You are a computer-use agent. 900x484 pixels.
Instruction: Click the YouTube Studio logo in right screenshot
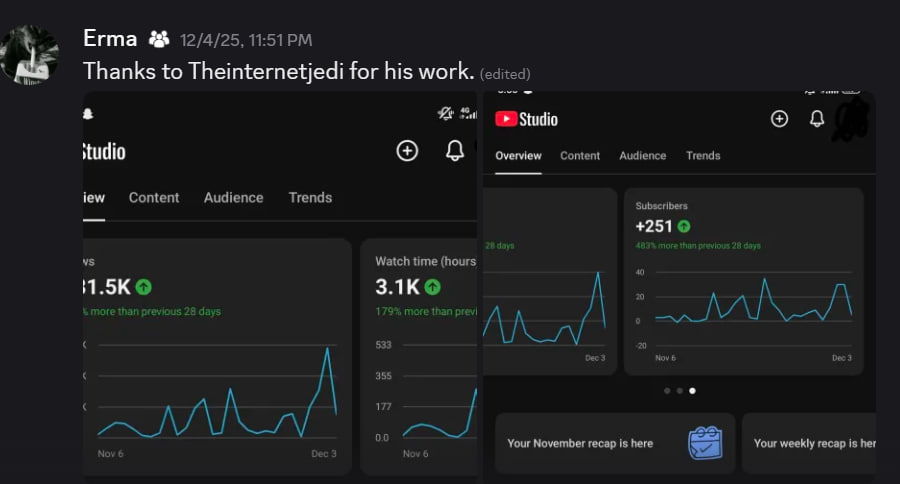pos(526,119)
